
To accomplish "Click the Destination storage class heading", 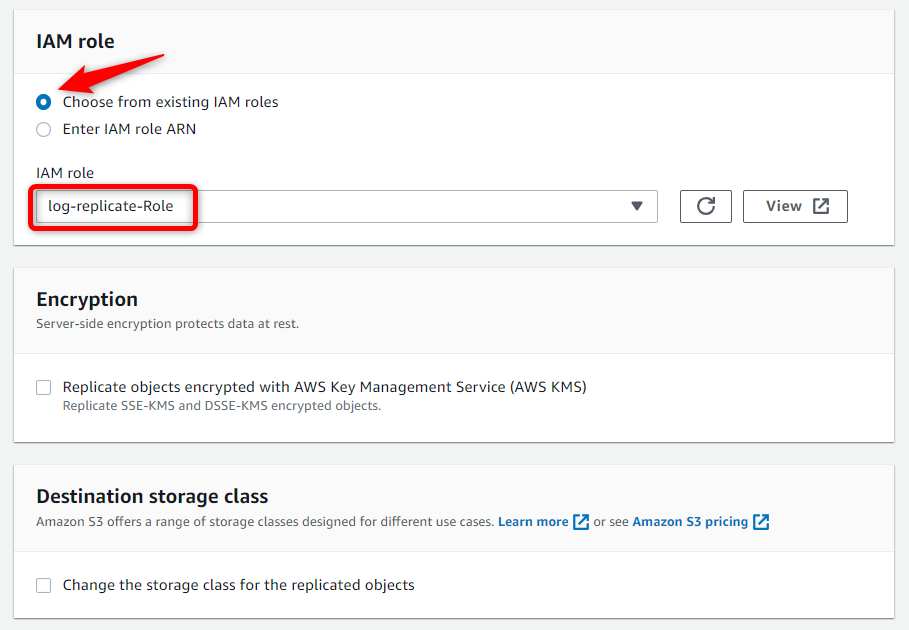I will [152, 497].
